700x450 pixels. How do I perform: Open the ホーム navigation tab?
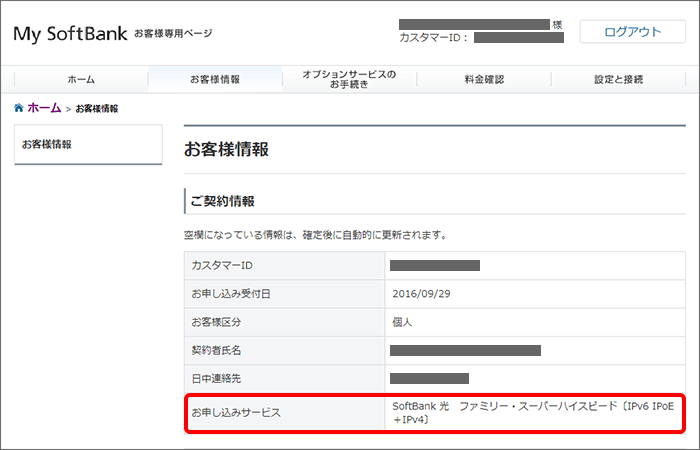click(81, 79)
